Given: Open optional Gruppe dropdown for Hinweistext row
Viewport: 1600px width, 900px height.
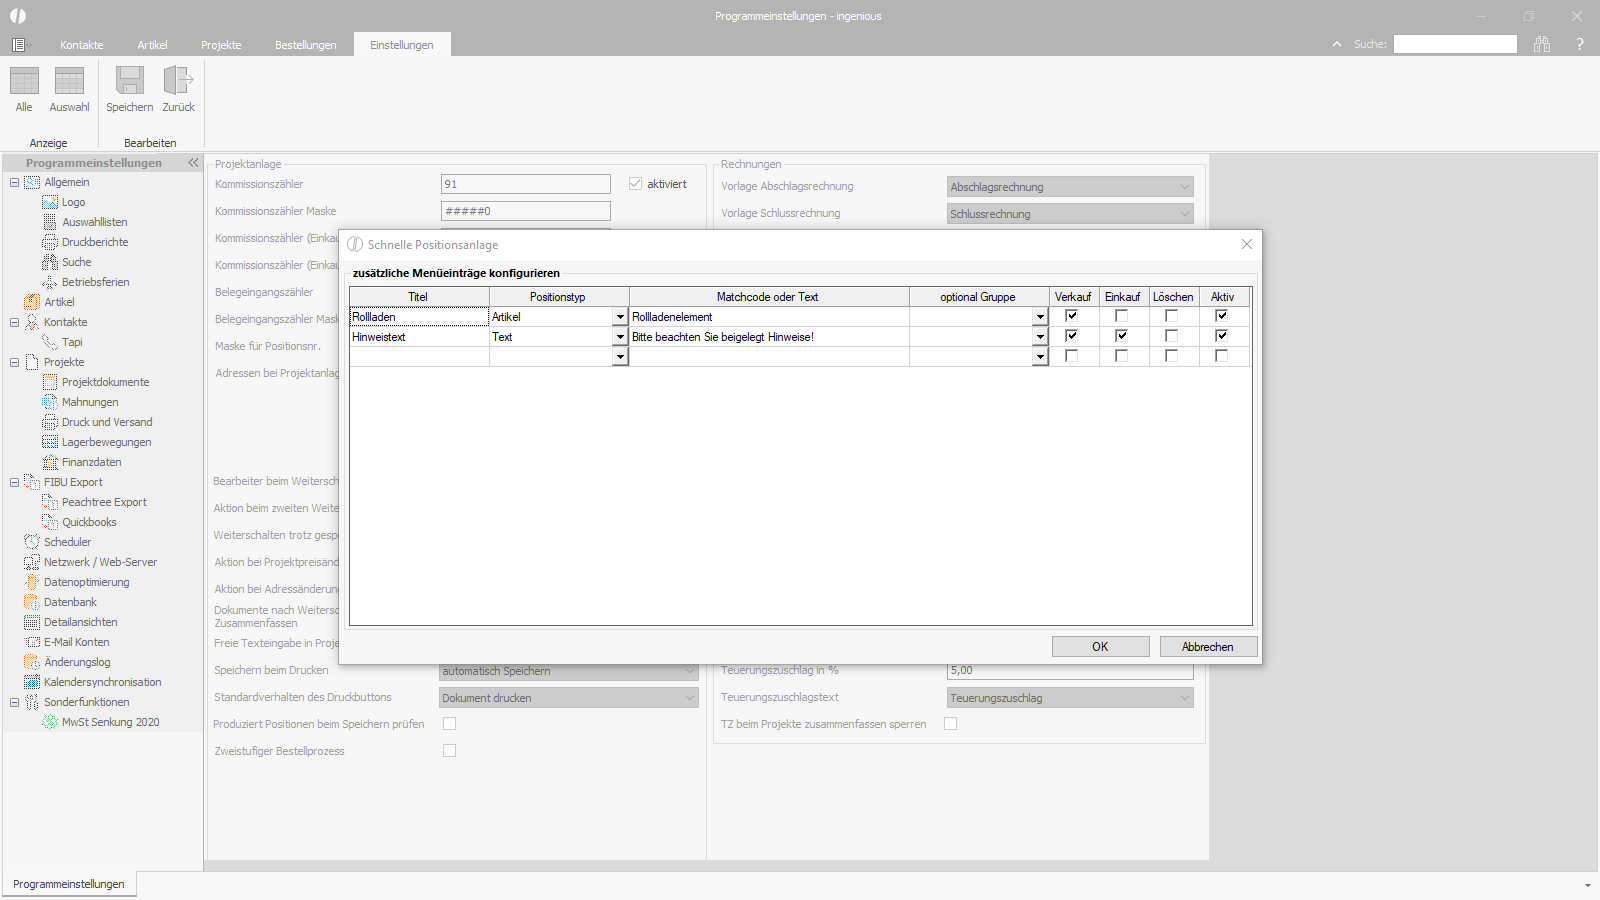Looking at the screenshot, I should click(1040, 337).
